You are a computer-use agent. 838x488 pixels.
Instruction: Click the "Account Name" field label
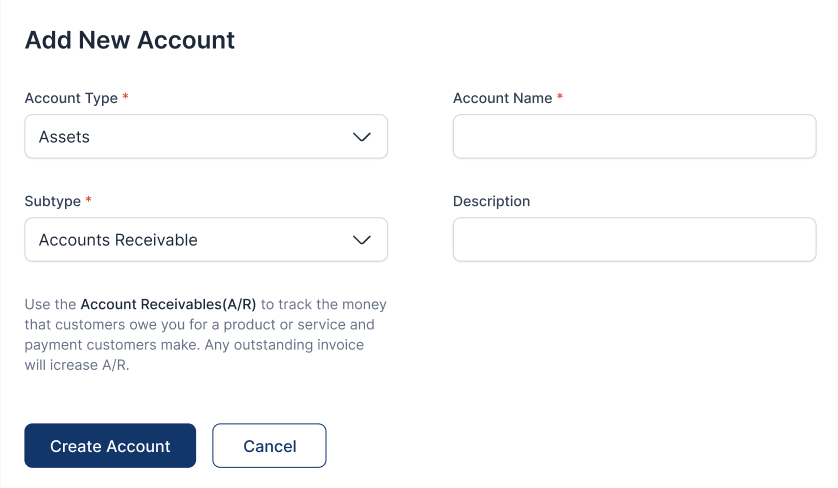502,98
